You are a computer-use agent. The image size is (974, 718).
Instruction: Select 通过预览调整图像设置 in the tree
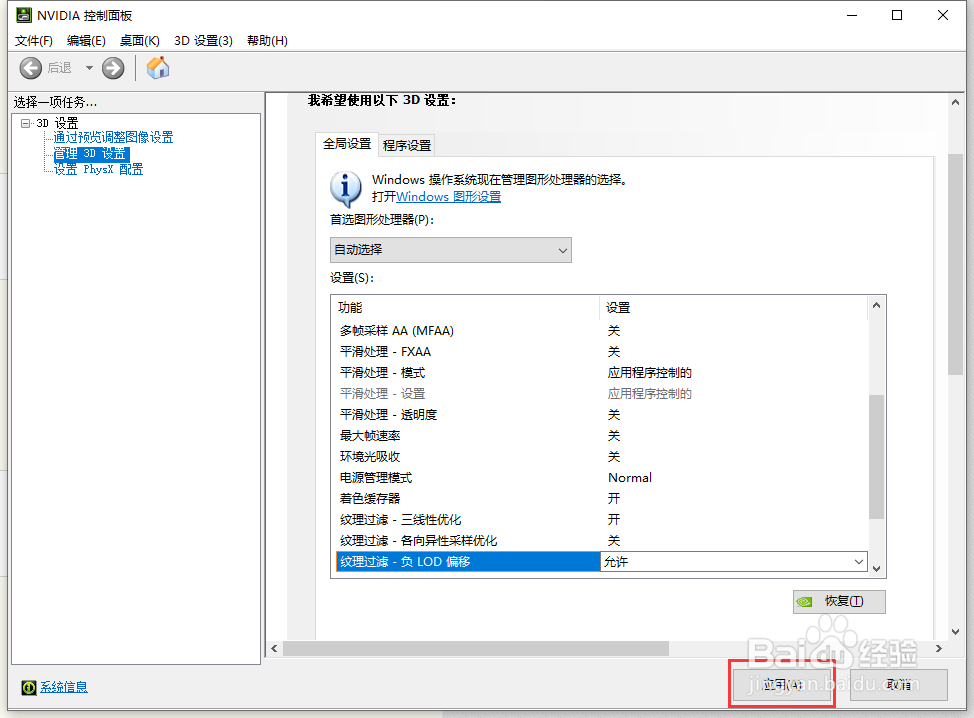click(x=113, y=137)
